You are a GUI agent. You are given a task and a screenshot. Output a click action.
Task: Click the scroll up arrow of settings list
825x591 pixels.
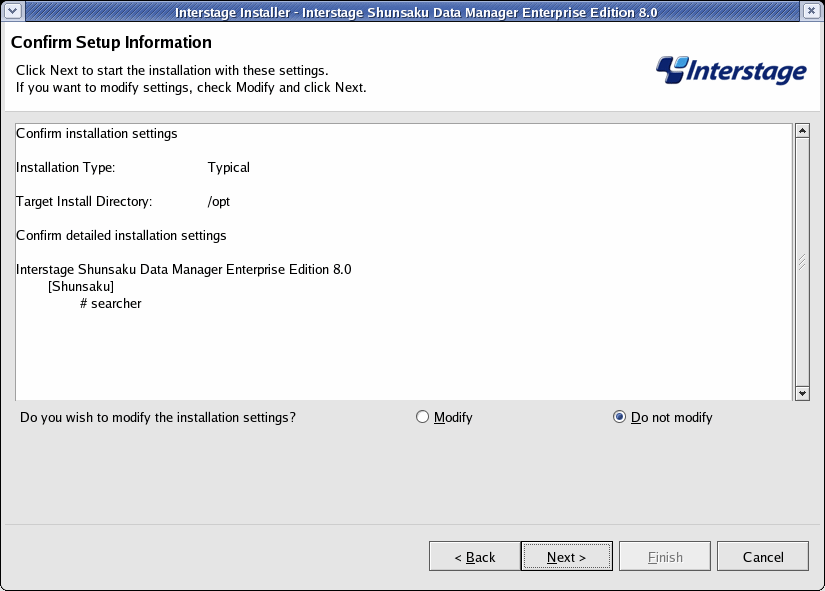pos(802,131)
